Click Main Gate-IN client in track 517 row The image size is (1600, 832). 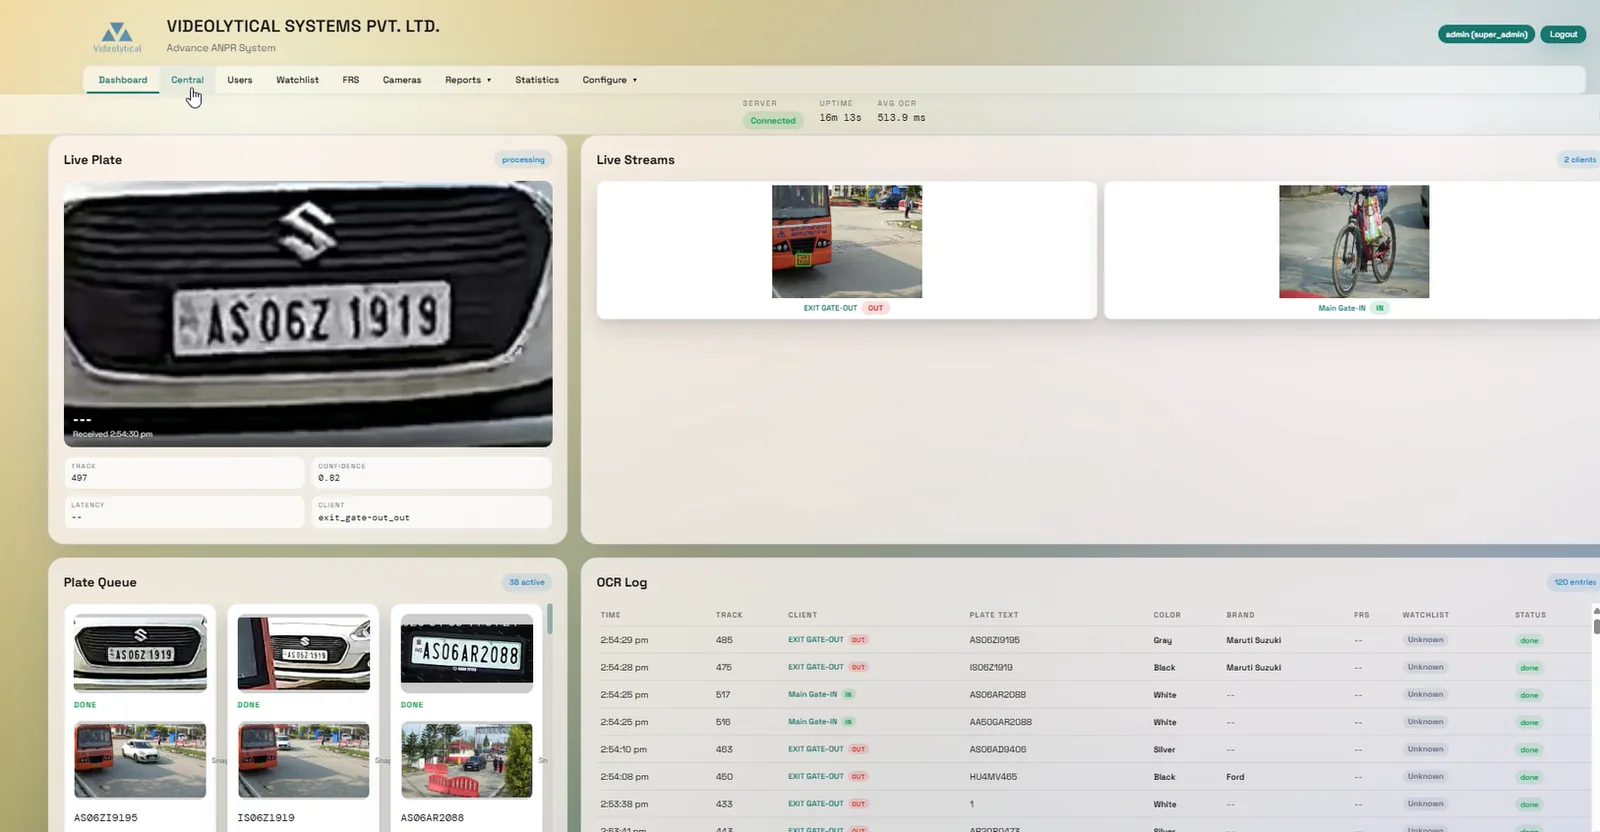click(812, 694)
